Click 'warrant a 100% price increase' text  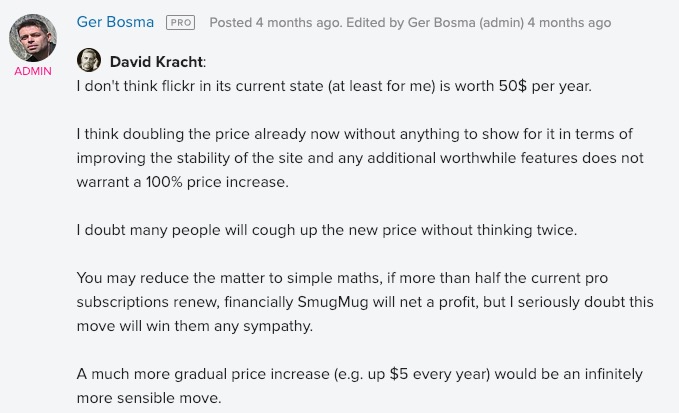click(x=182, y=182)
